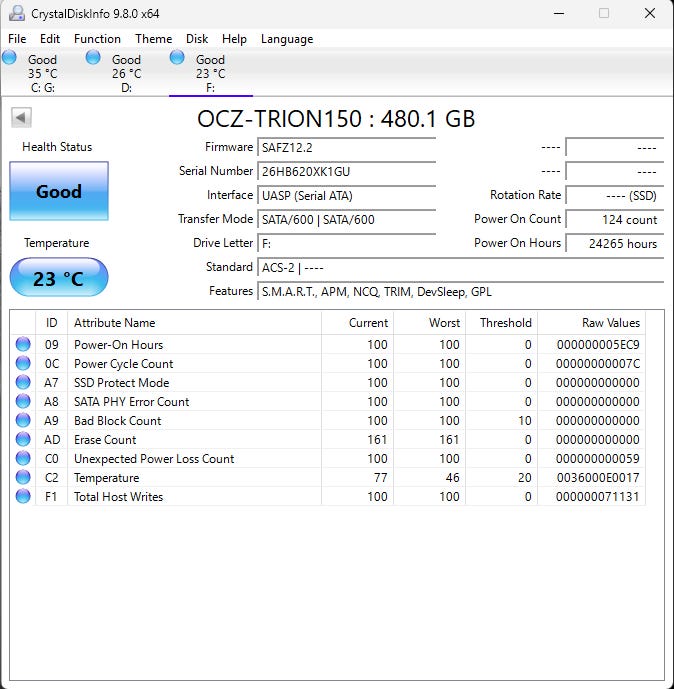Select the D: disk status orb
Screen dimensions: 674x689
tap(93, 58)
